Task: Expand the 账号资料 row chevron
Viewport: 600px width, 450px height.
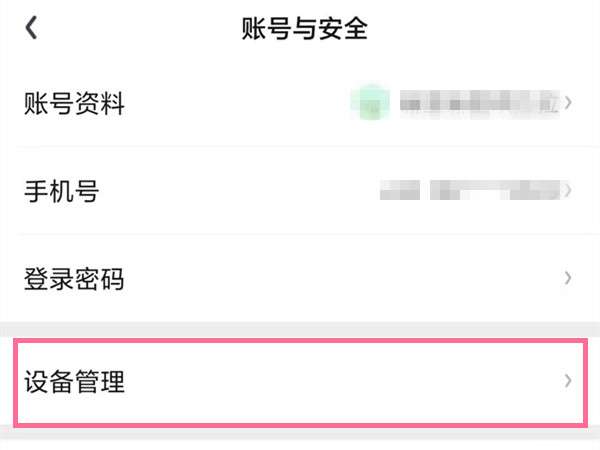Action: [x=568, y=102]
